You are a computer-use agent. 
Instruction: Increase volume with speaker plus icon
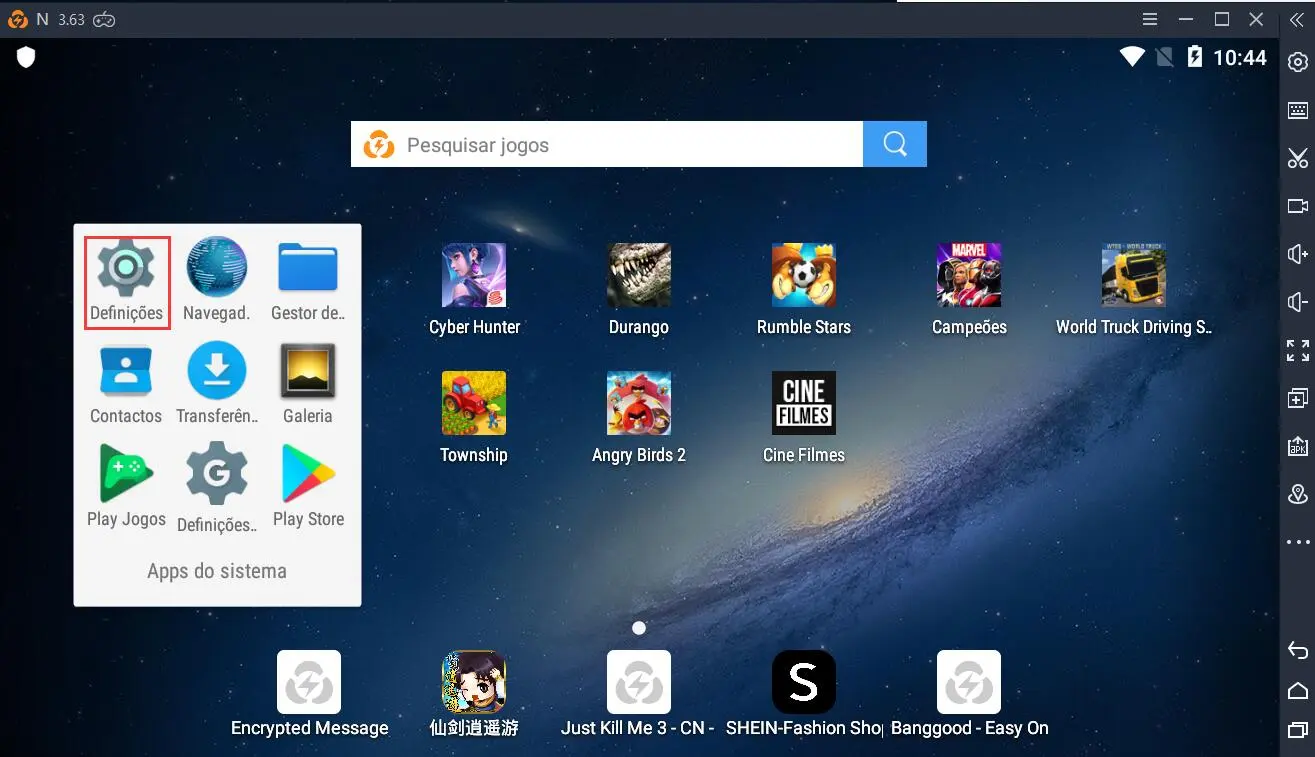(1298, 254)
